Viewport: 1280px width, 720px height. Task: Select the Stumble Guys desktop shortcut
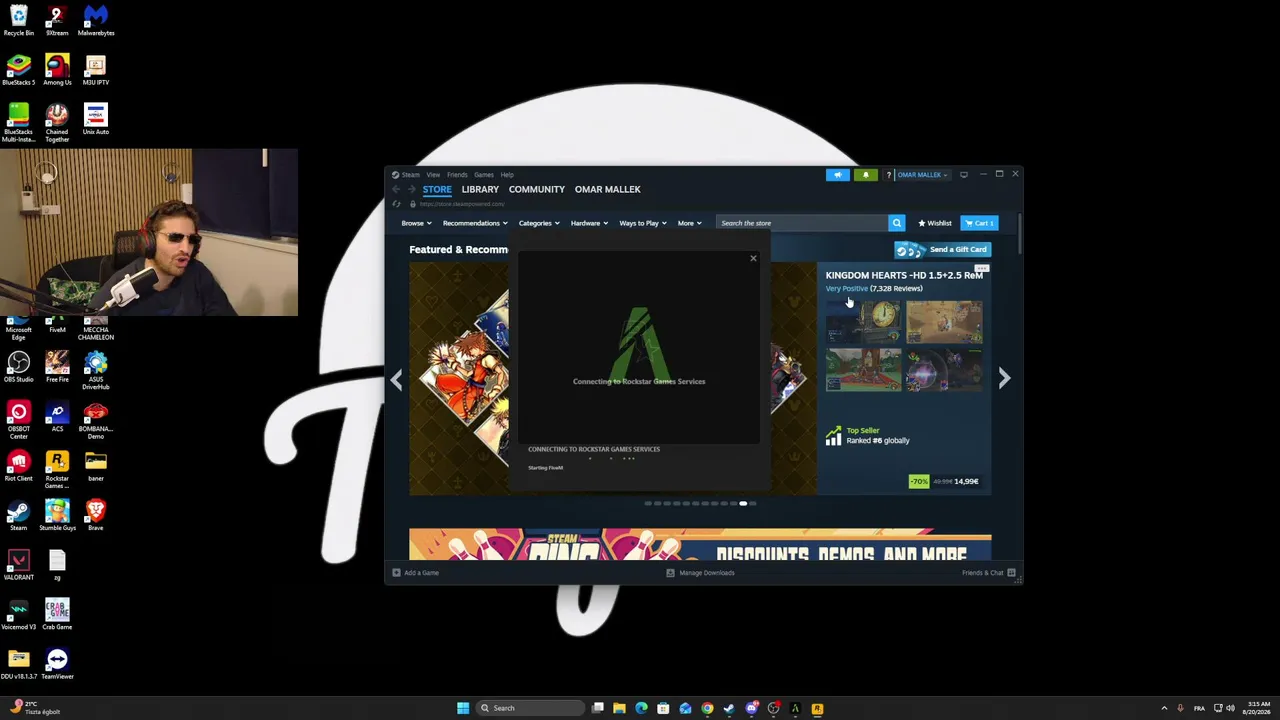click(57, 516)
